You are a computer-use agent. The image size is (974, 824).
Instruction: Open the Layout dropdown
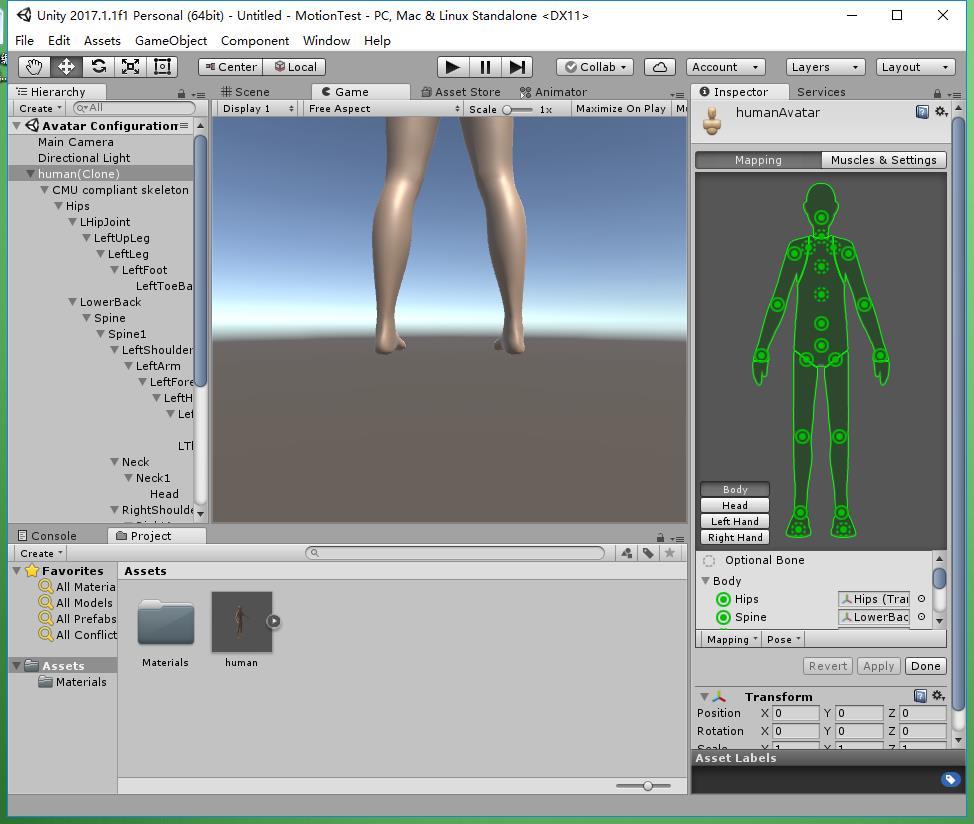pos(915,67)
